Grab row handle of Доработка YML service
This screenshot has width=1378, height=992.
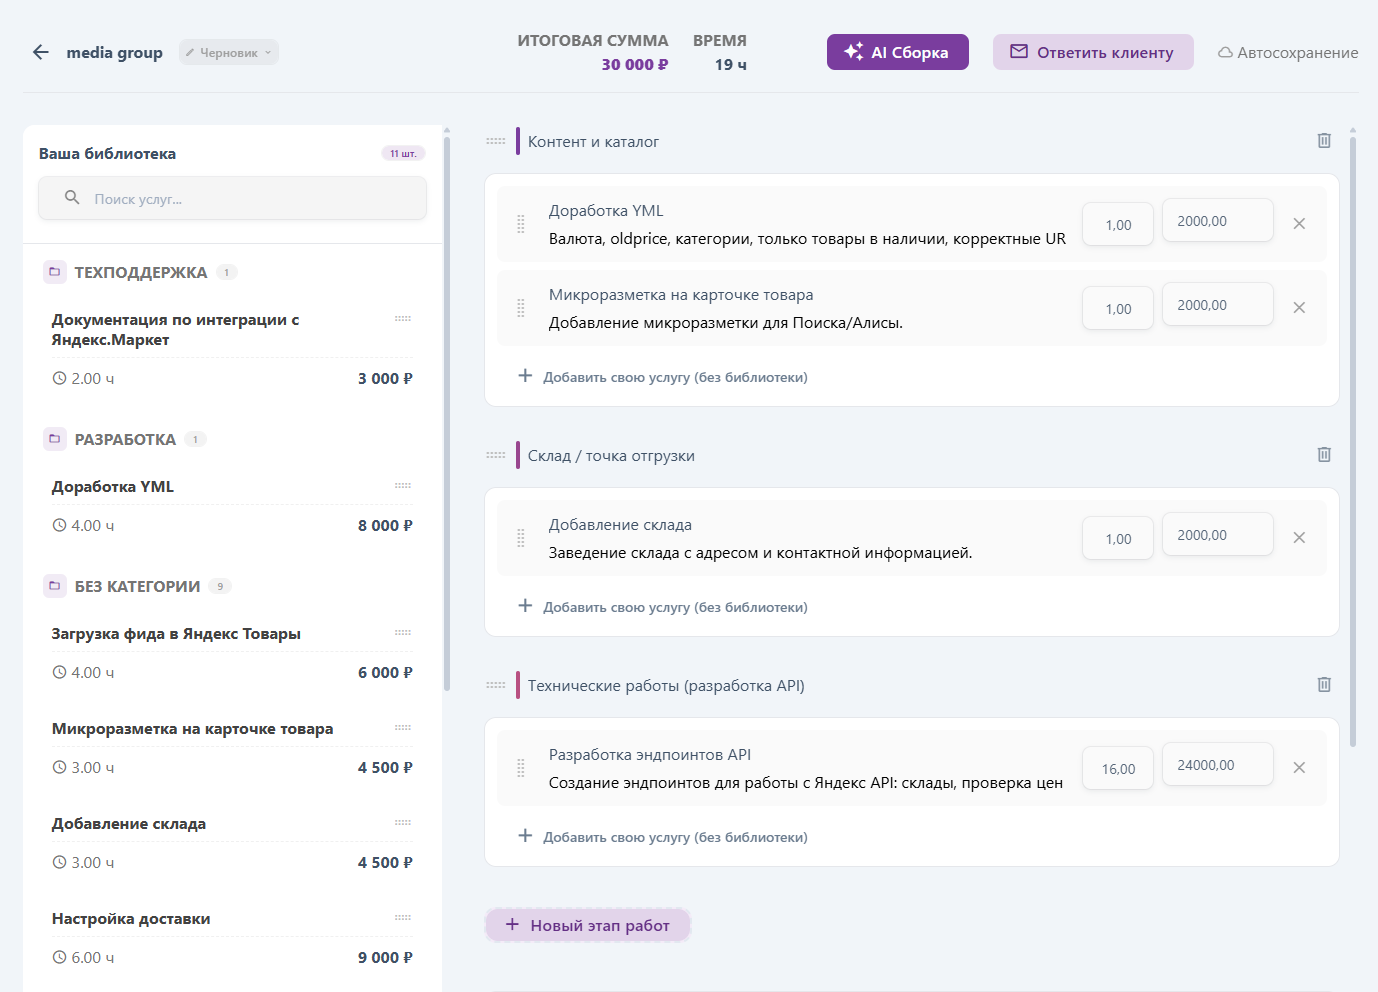pyautogui.click(x=520, y=224)
